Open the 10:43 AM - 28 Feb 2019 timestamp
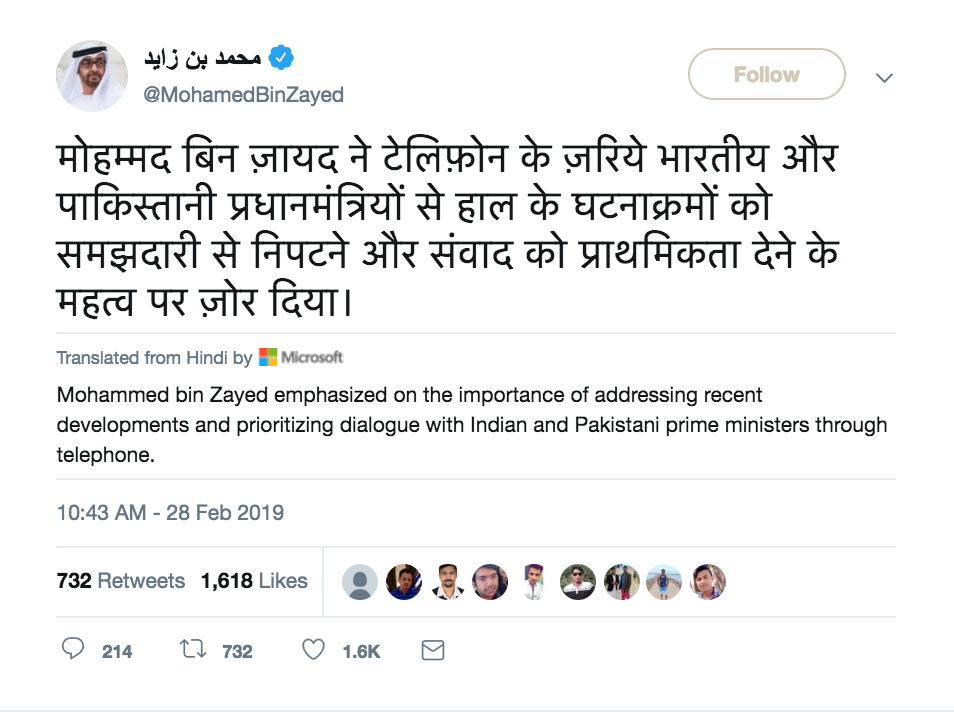Viewport: 954px width, 712px height. pos(170,513)
